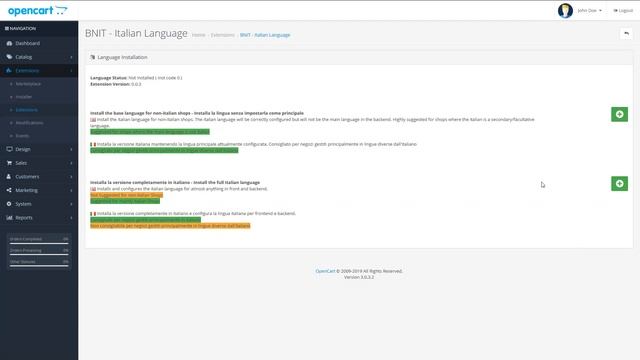640x360 pixels.
Task: Click the back arrow button top right
Action: pos(627,33)
